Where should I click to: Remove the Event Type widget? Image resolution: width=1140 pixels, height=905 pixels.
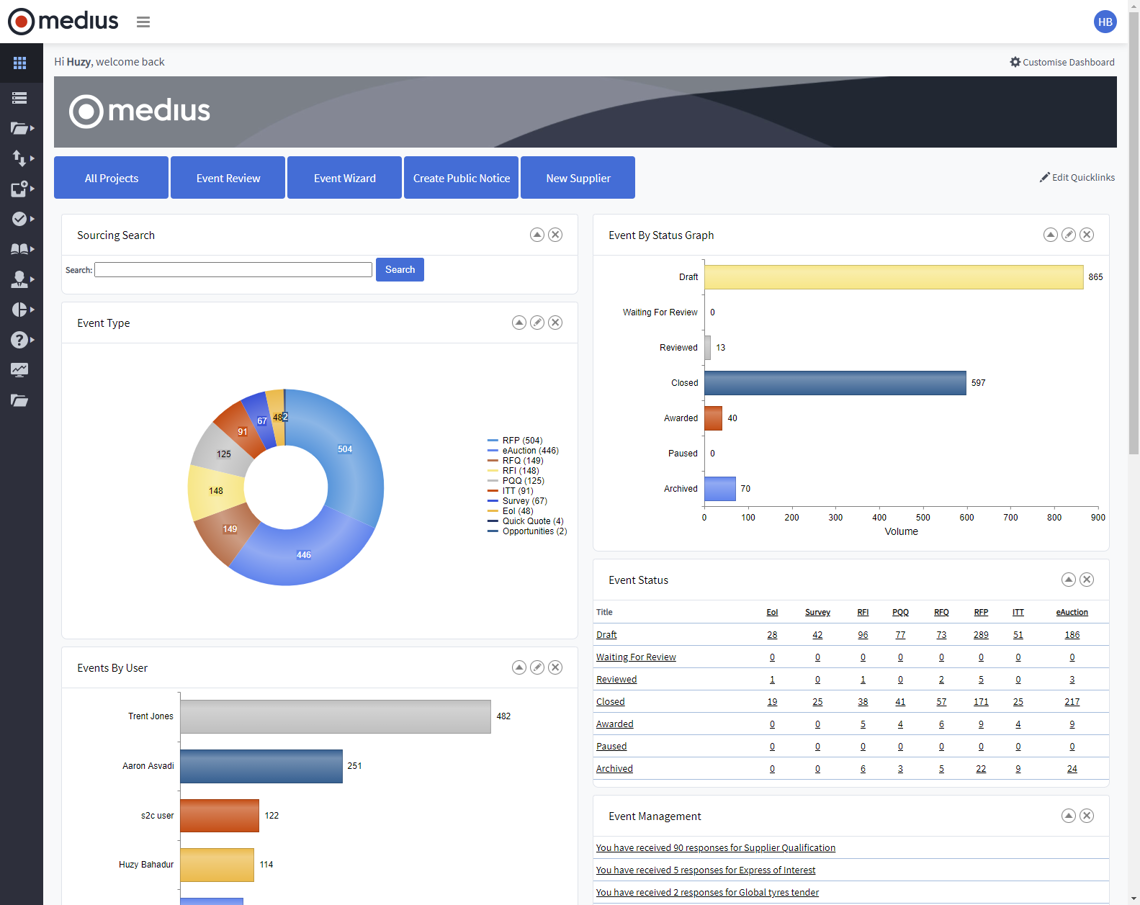pyautogui.click(x=555, y=323)
